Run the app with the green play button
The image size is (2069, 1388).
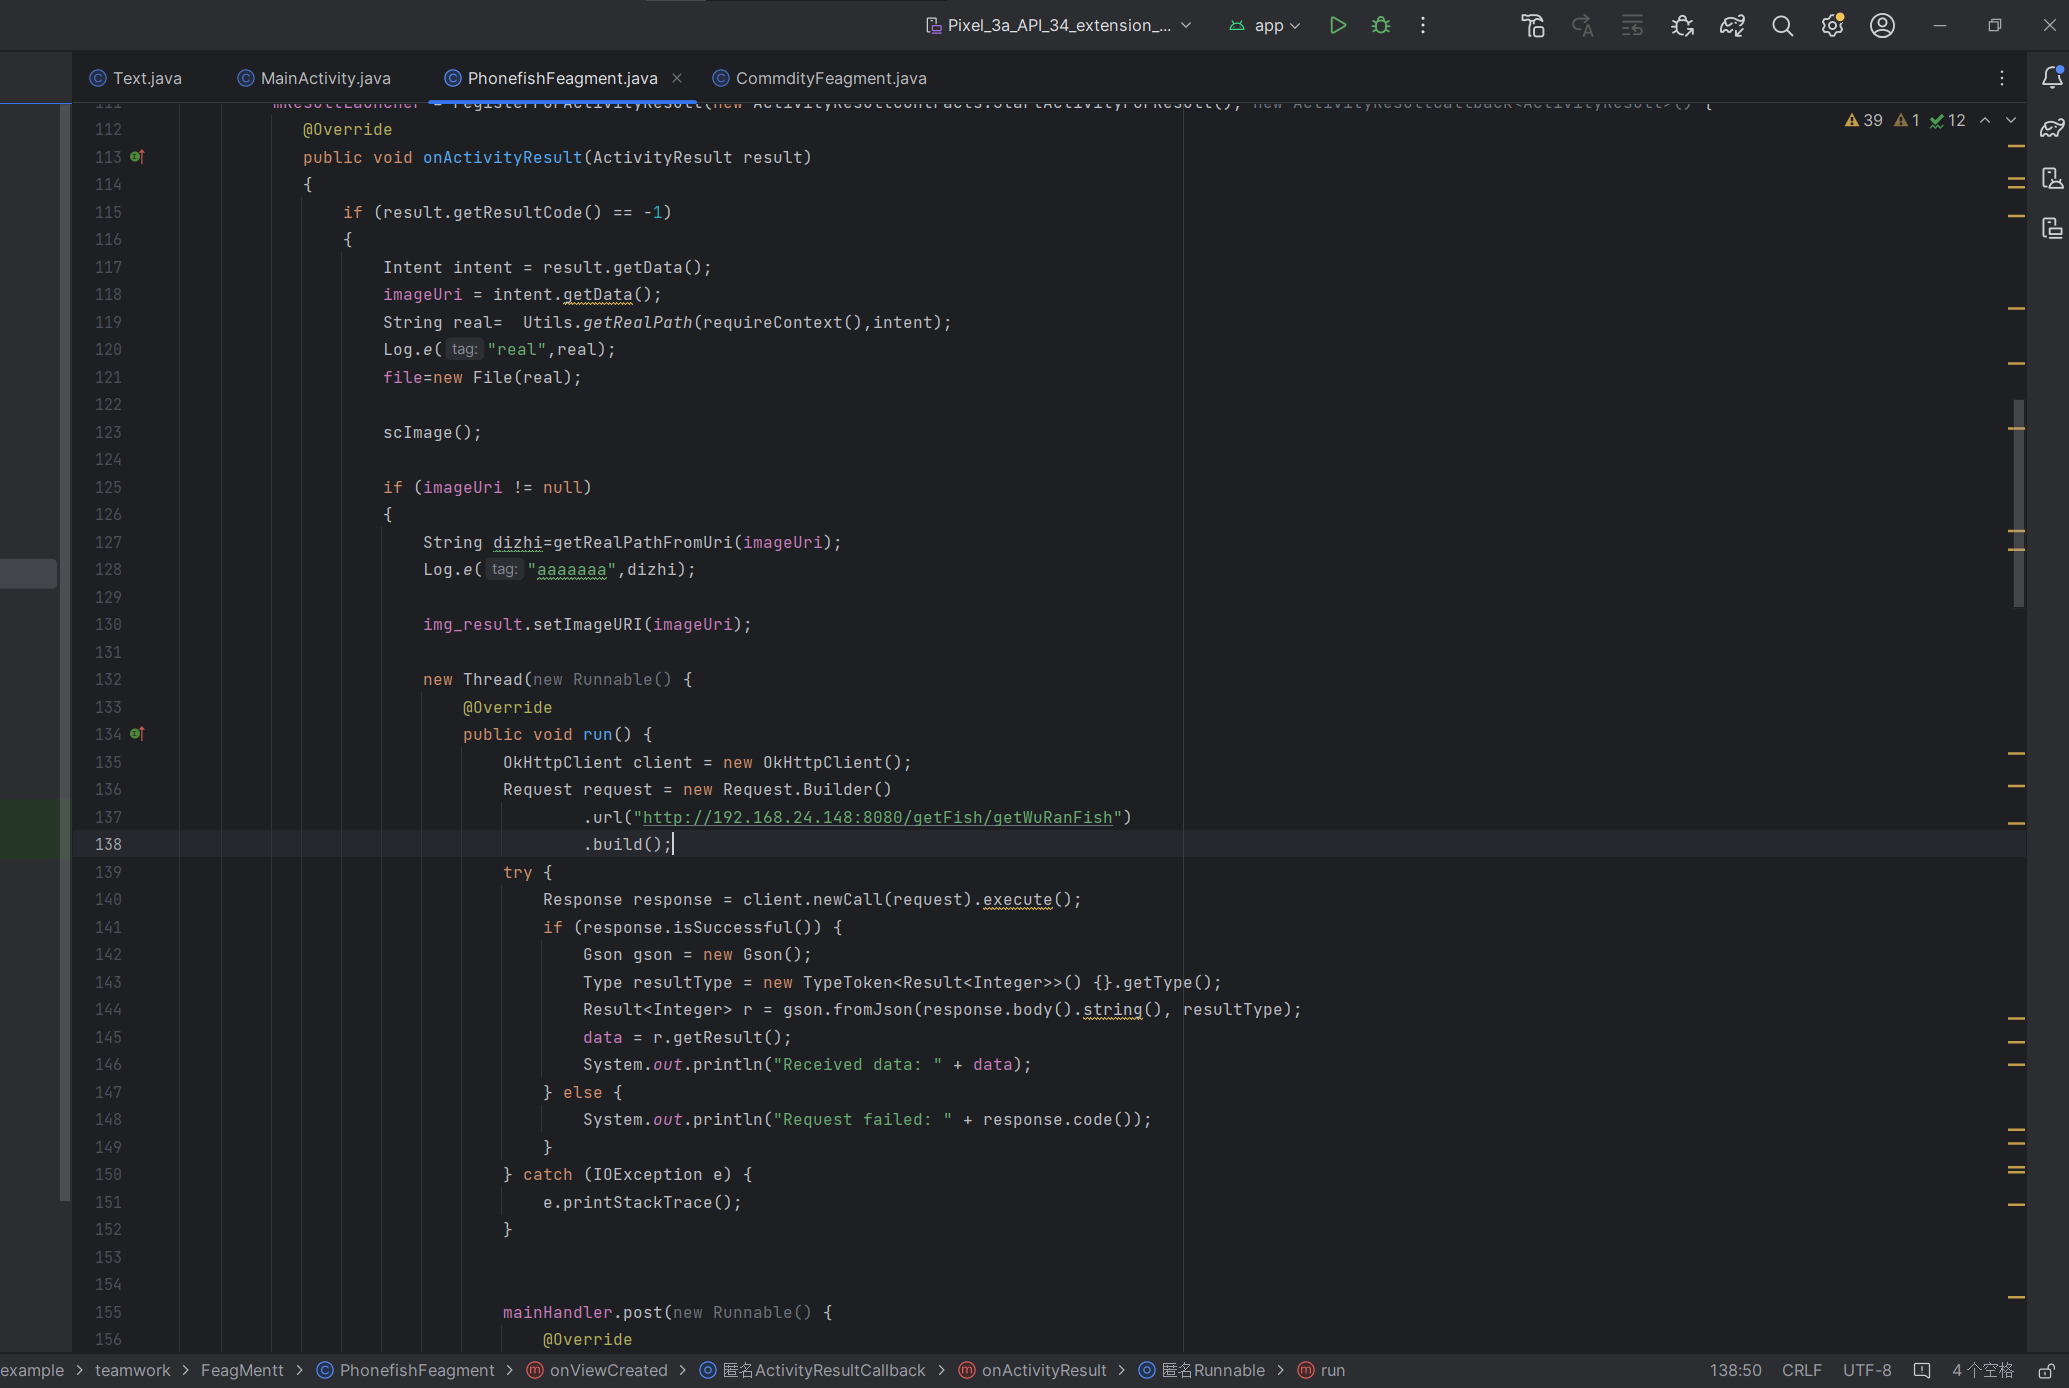1337,25
